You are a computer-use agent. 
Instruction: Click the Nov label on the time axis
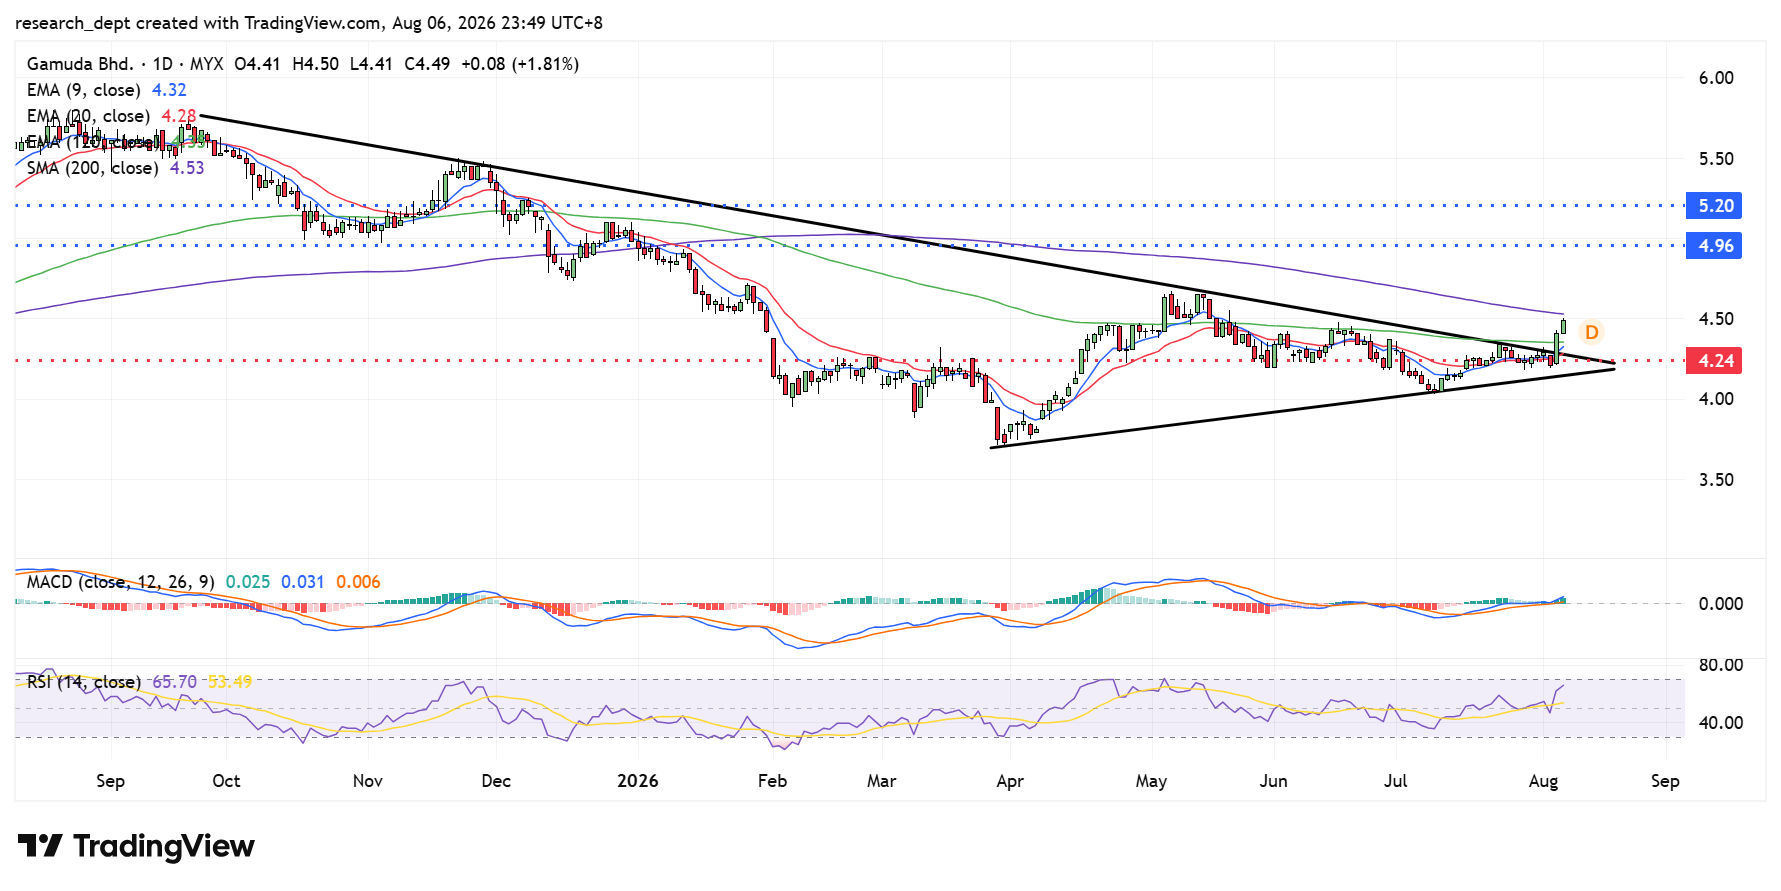[368, 781]
